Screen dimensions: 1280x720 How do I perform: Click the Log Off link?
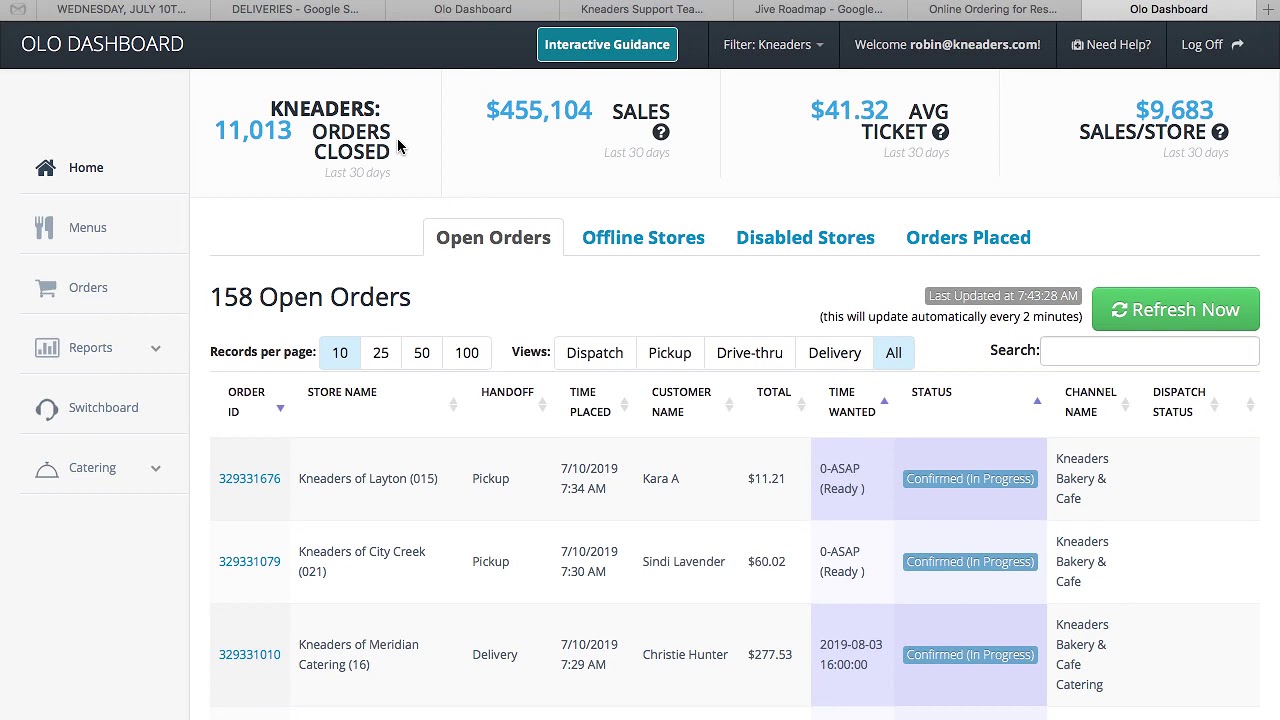(1212, 45)
